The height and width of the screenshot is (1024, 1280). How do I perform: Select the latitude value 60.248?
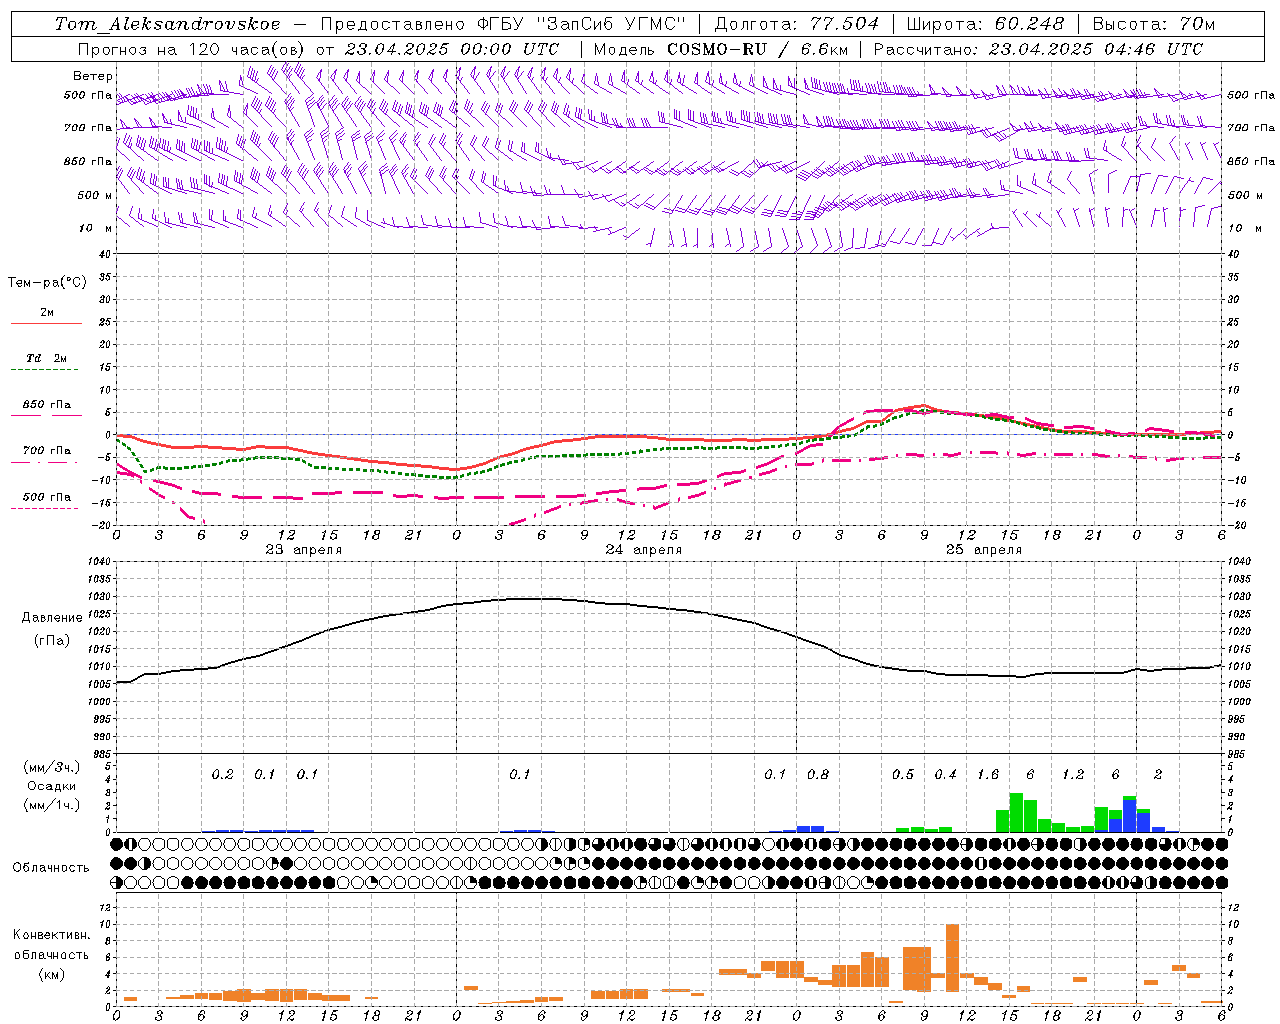coord(1029,24)
